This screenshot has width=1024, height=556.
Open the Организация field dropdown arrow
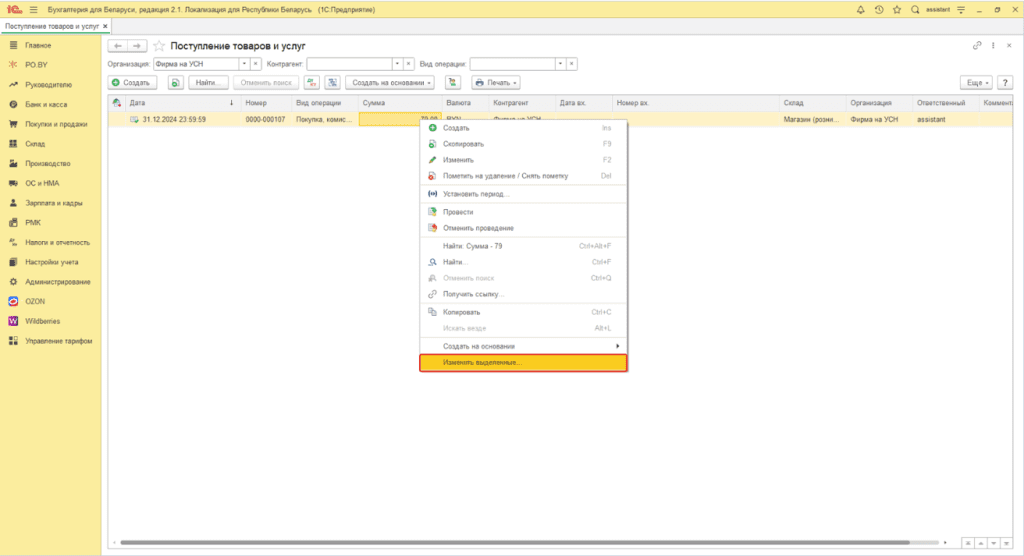click(x=243, y=64)
